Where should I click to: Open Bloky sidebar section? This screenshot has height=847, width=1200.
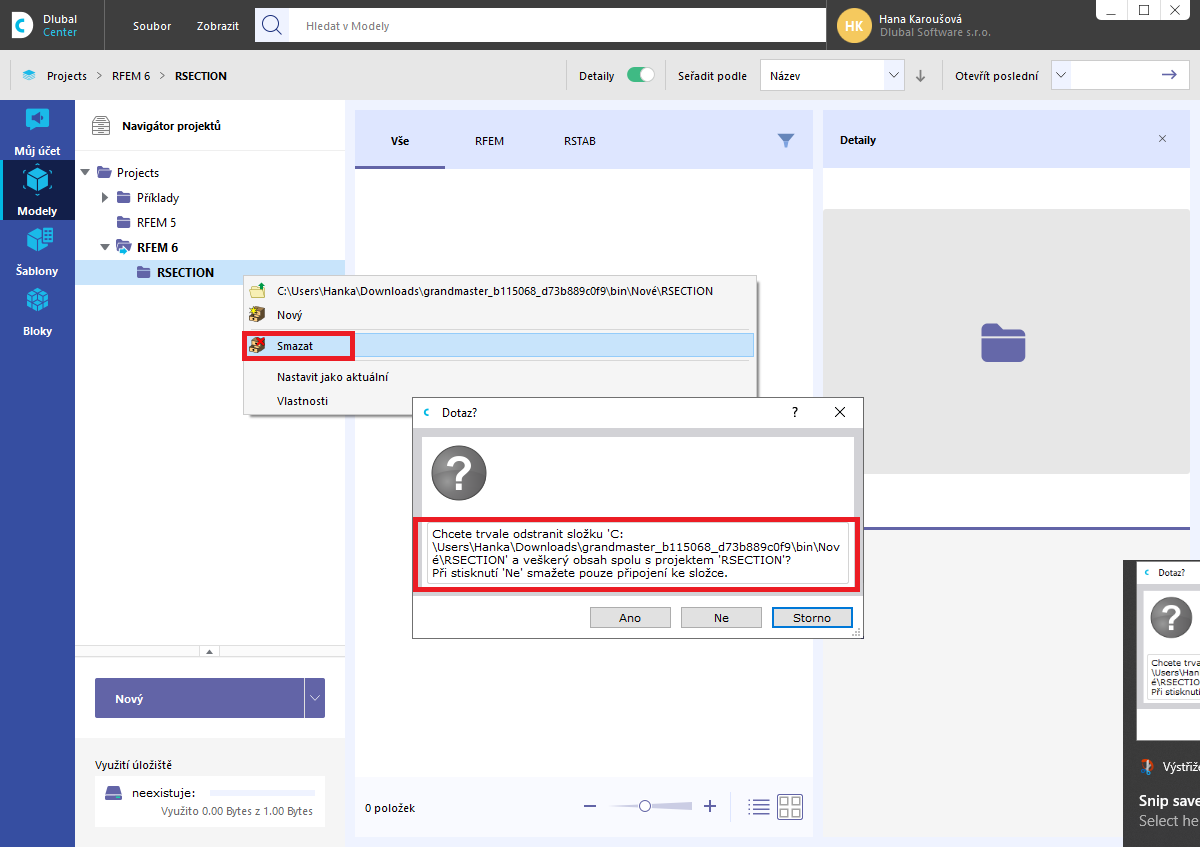[37, 310]
